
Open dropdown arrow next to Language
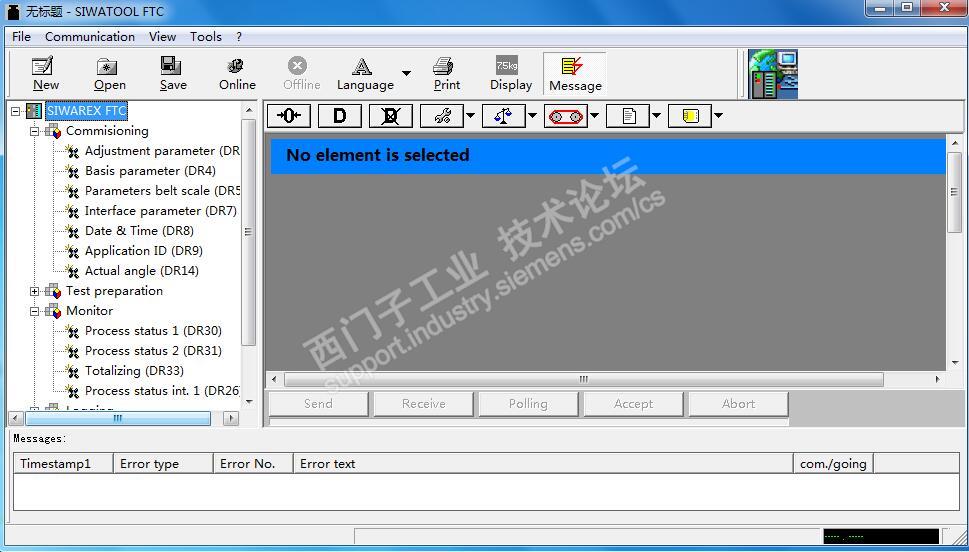[406, 74]
